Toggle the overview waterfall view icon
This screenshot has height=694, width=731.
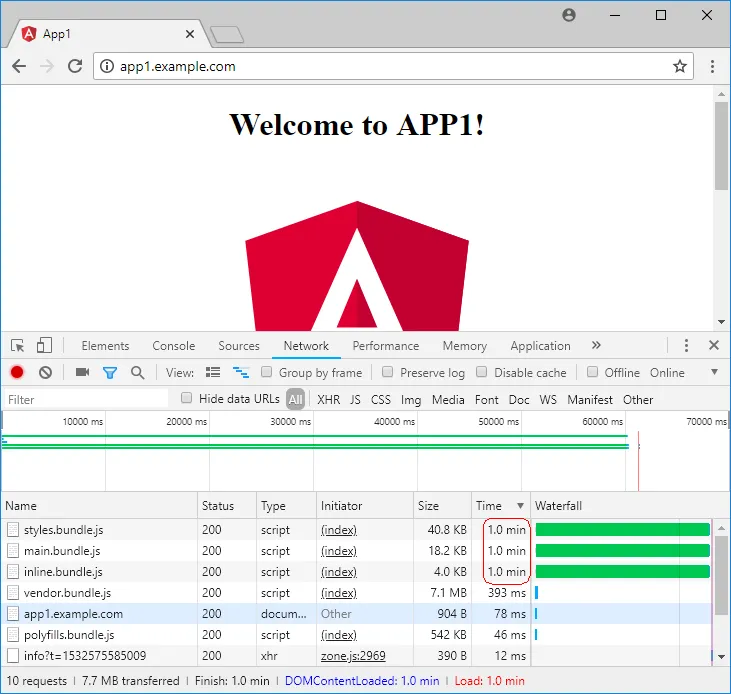[241, 372]
